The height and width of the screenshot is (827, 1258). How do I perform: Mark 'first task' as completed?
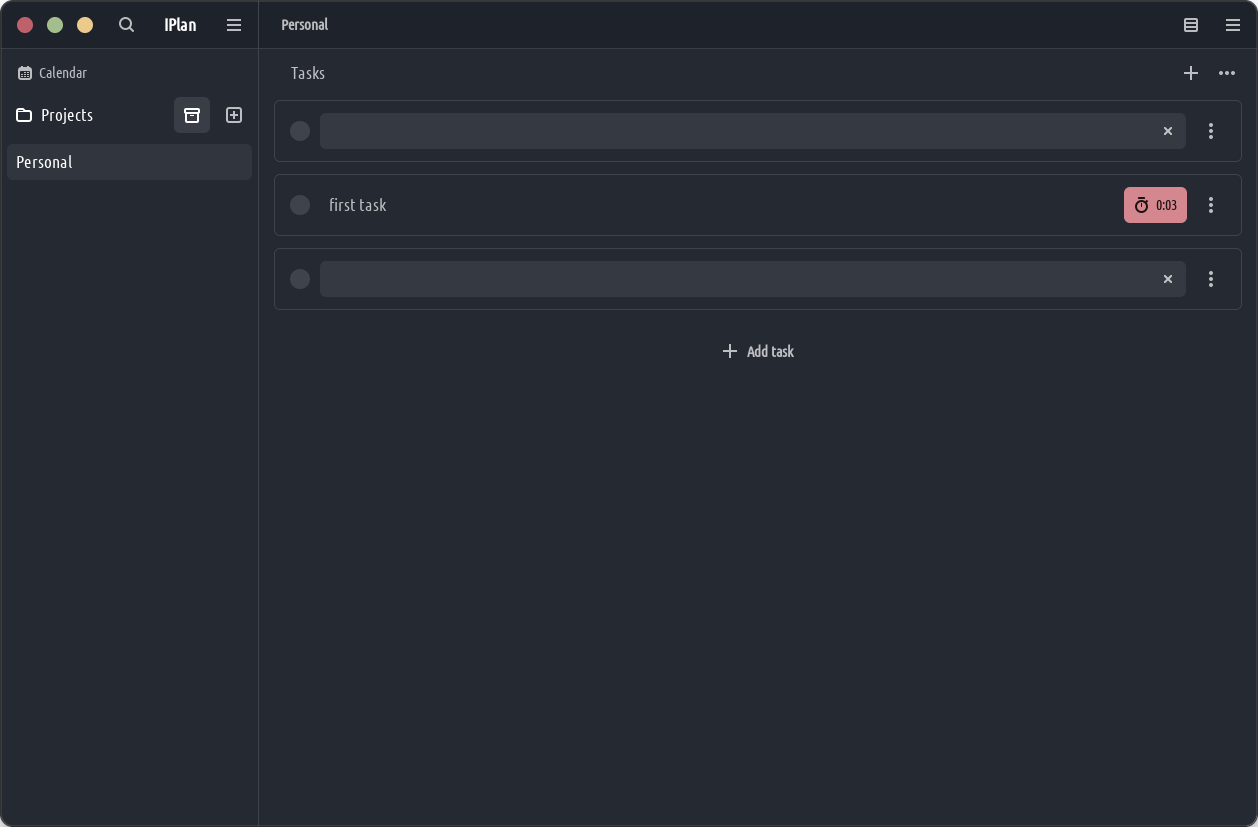point(300,205)
